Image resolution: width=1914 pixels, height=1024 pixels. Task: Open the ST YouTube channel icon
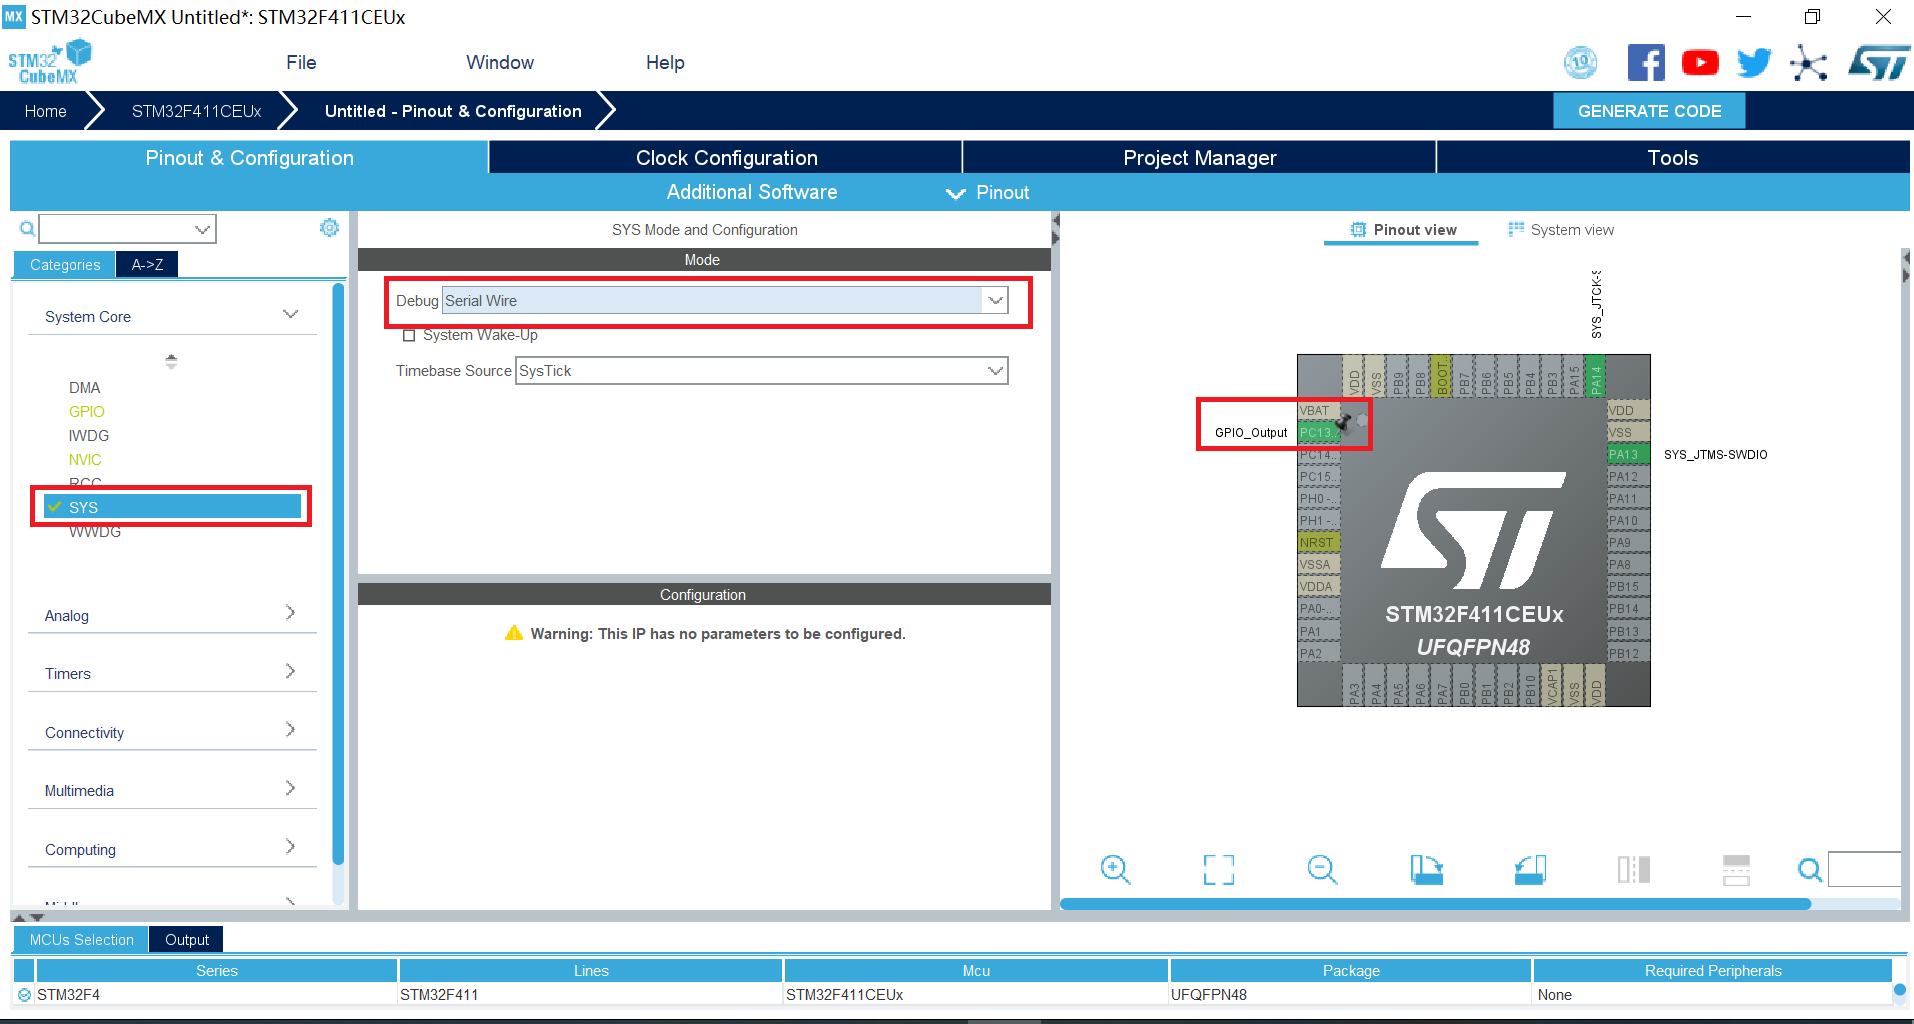(1700, 61)
